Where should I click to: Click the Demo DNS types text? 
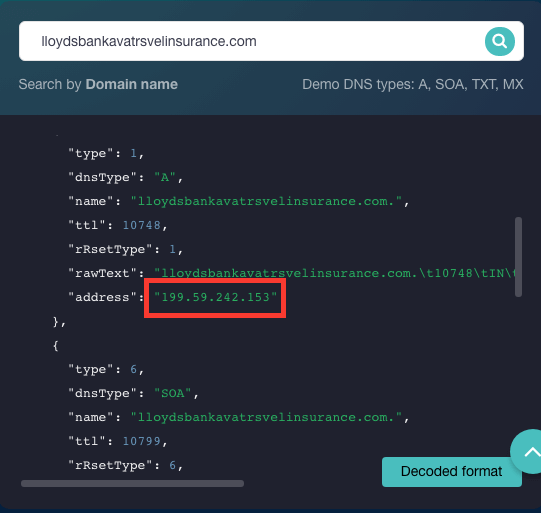click(x=413, y=84)
